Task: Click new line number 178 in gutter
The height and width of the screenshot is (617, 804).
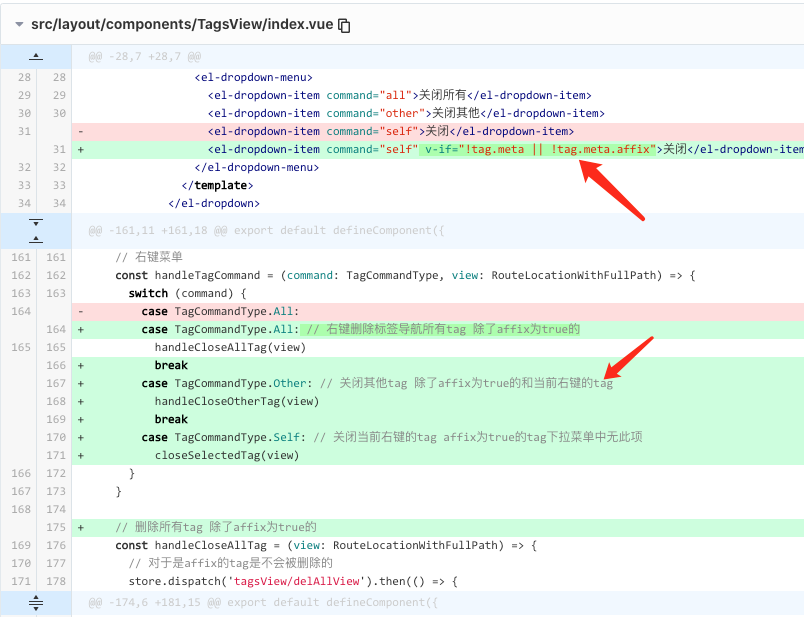Action: [x=56, y=582]
